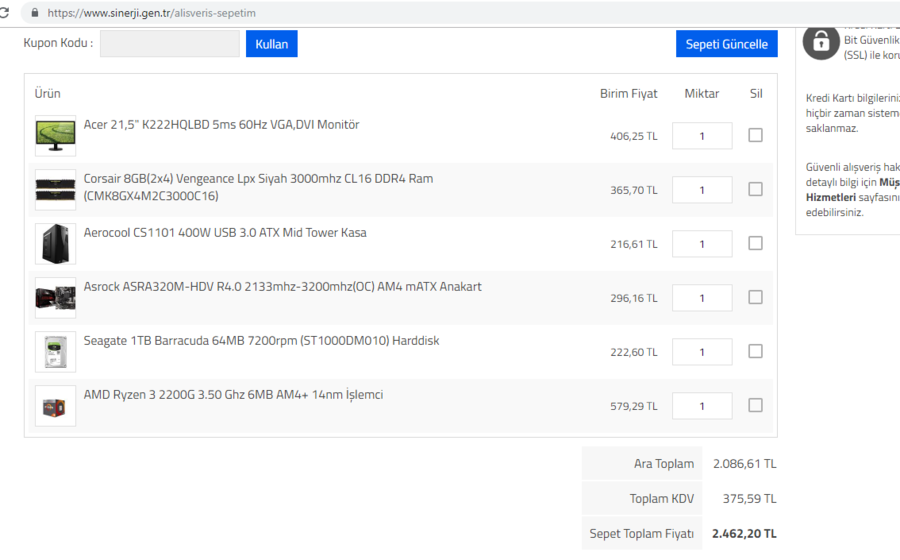The height and width of the screenshot is (560, 900).
Task: Click the price 222,60 TL
Action: pos(634,352)
